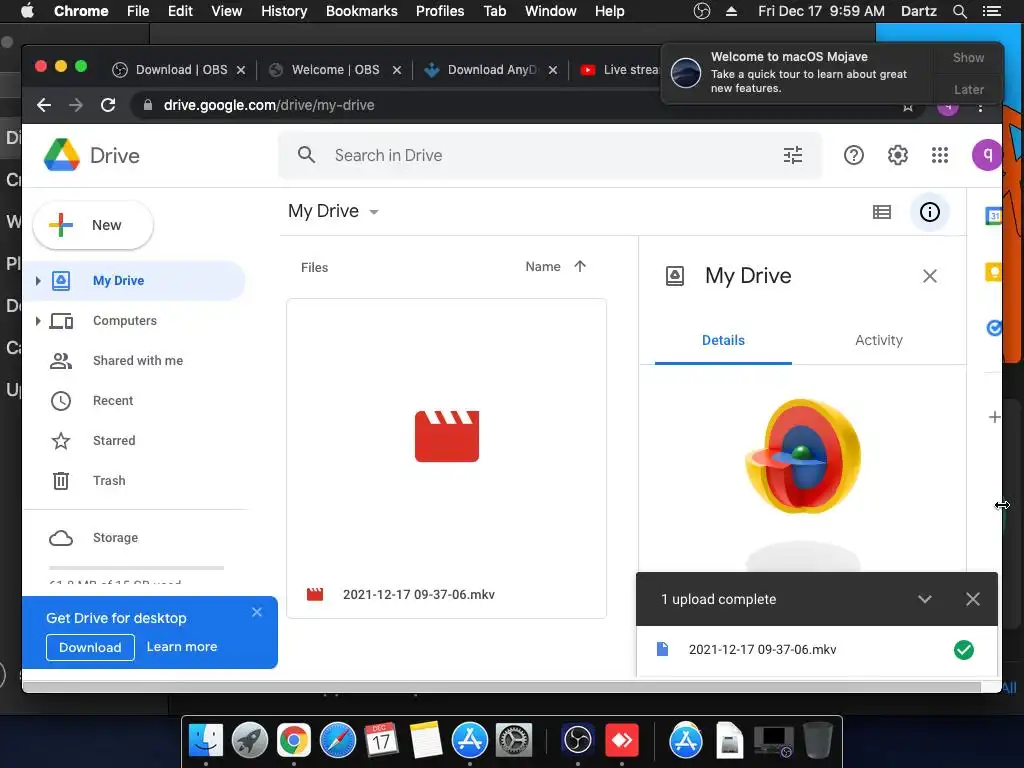Image resolution: width=1024 pixels, height=768 pixels.
Task: Open OBS from the Dock
Action: (577, 741)
